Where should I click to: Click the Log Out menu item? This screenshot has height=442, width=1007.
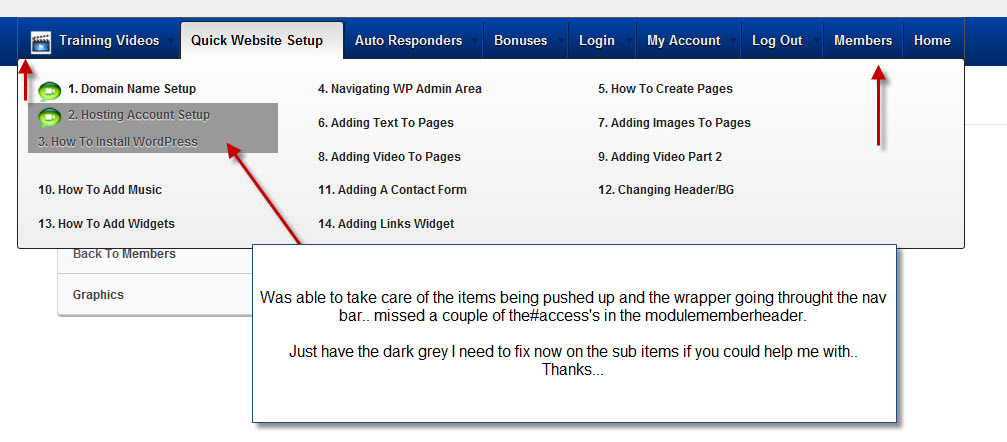777,41
